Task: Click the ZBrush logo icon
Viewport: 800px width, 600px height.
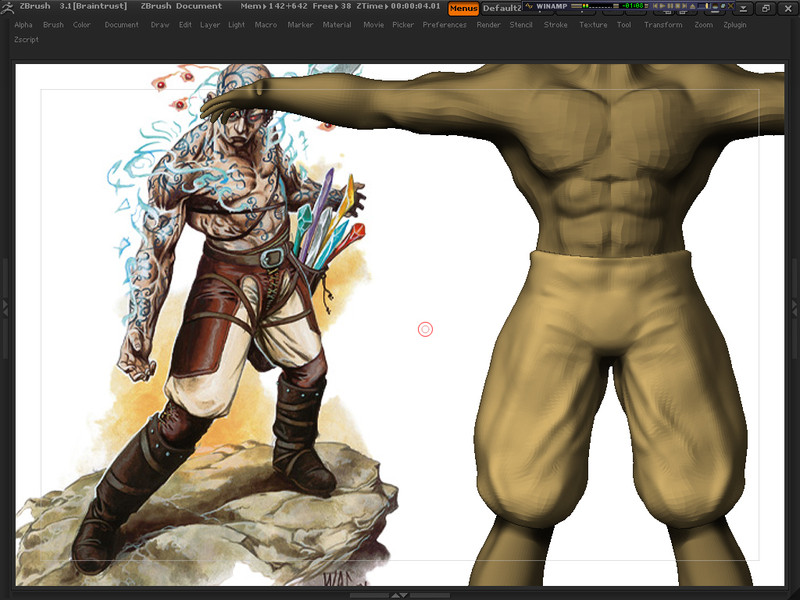Action: click(7, 7)
